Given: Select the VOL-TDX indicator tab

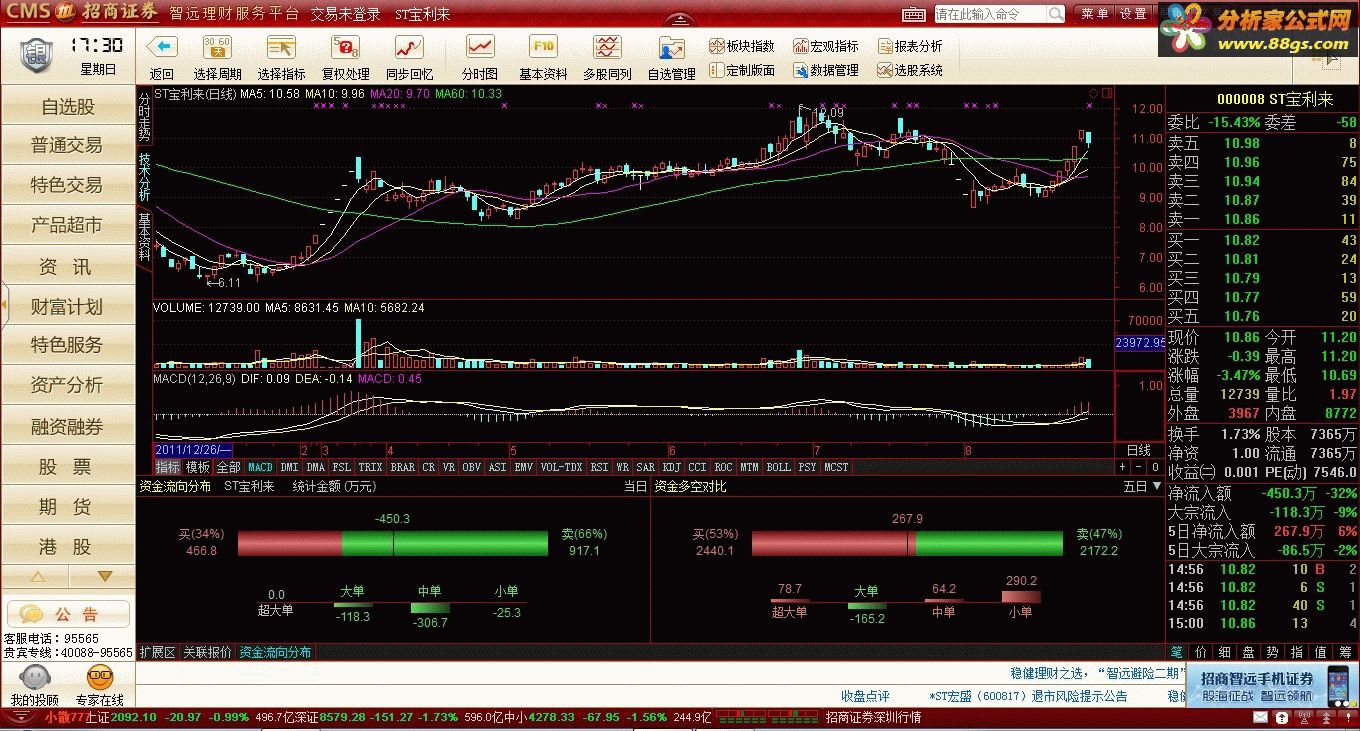Looking at the screenshot, I should 561,467.
